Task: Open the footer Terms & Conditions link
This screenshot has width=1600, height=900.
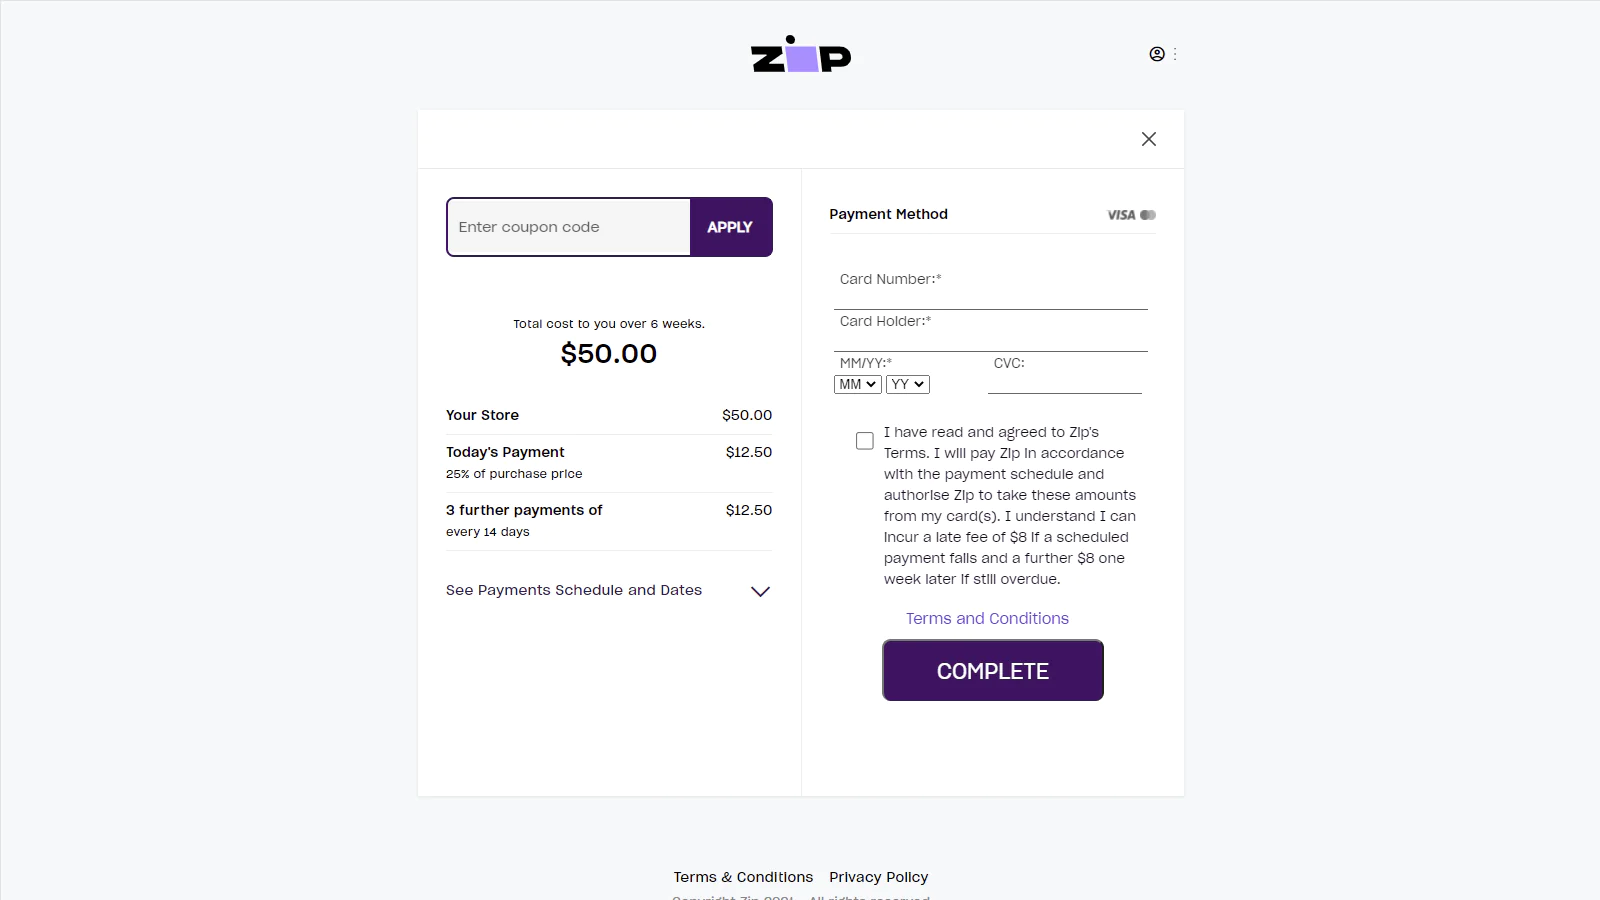Action: coord(743,877)
